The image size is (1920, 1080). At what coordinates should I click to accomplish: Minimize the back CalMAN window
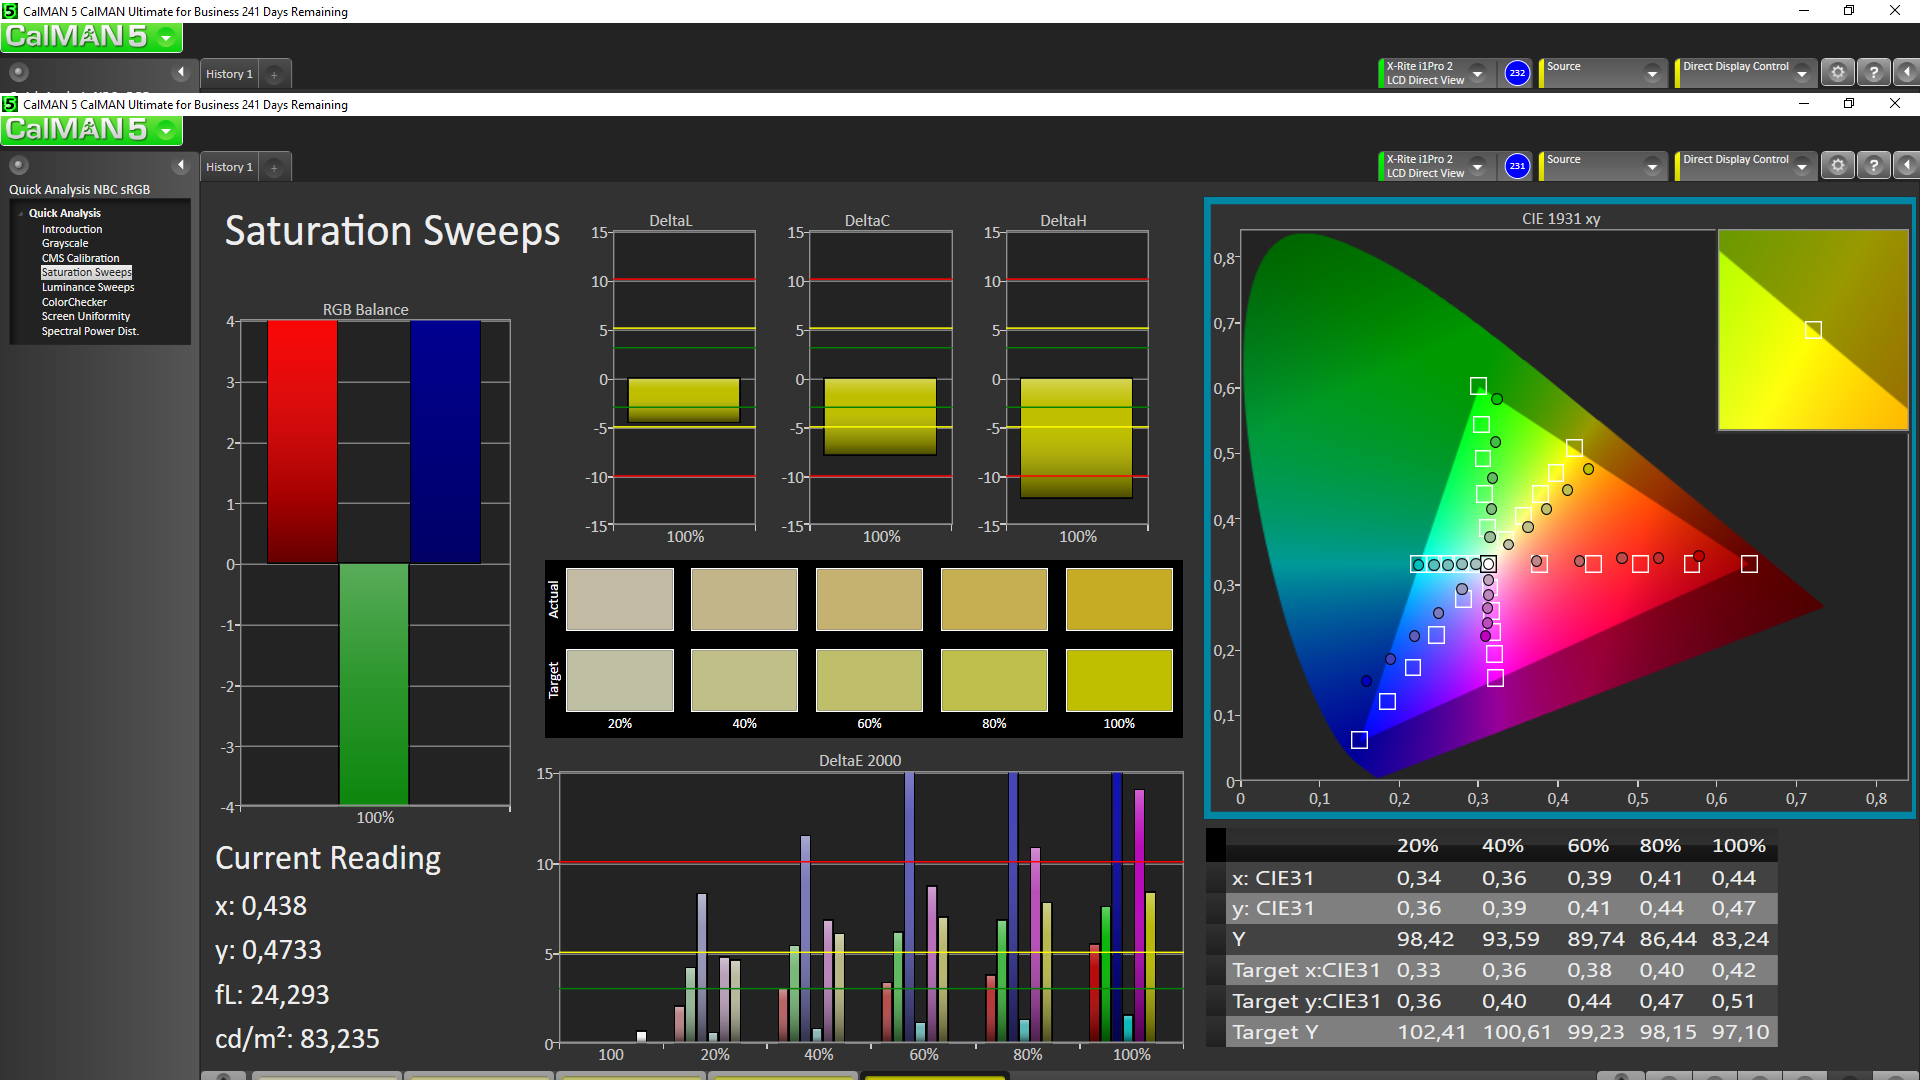pyautogui.click(x=1804, y=10)
